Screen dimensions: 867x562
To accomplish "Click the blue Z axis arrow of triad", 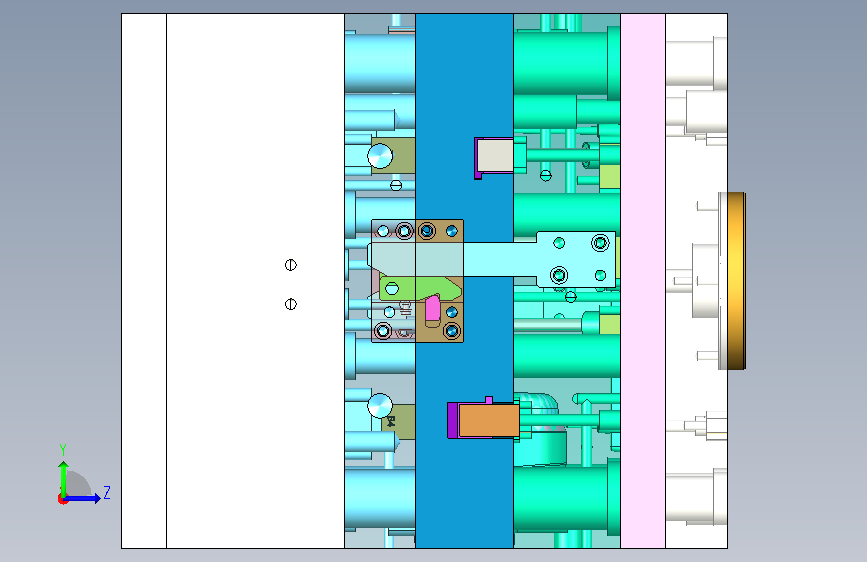I will 83,498.
